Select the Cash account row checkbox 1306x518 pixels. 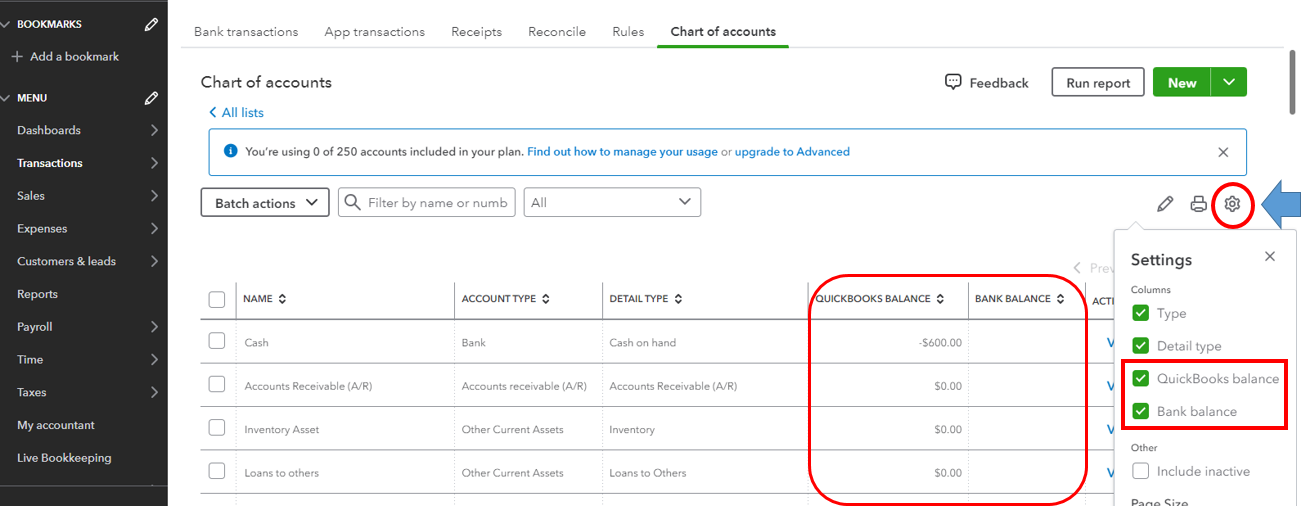coord(217,341)
